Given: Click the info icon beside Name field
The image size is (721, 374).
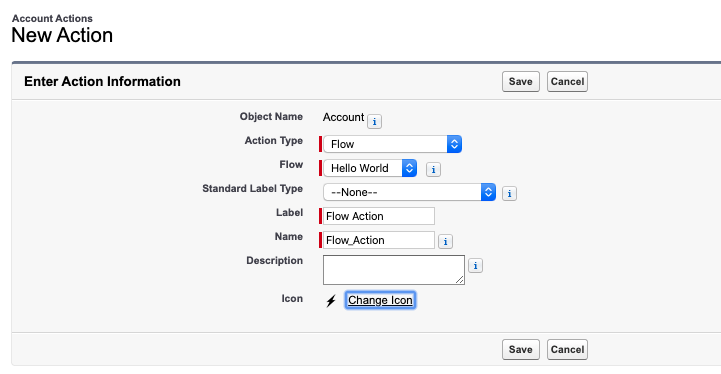Looking at the screenshot, I should 445,241.
